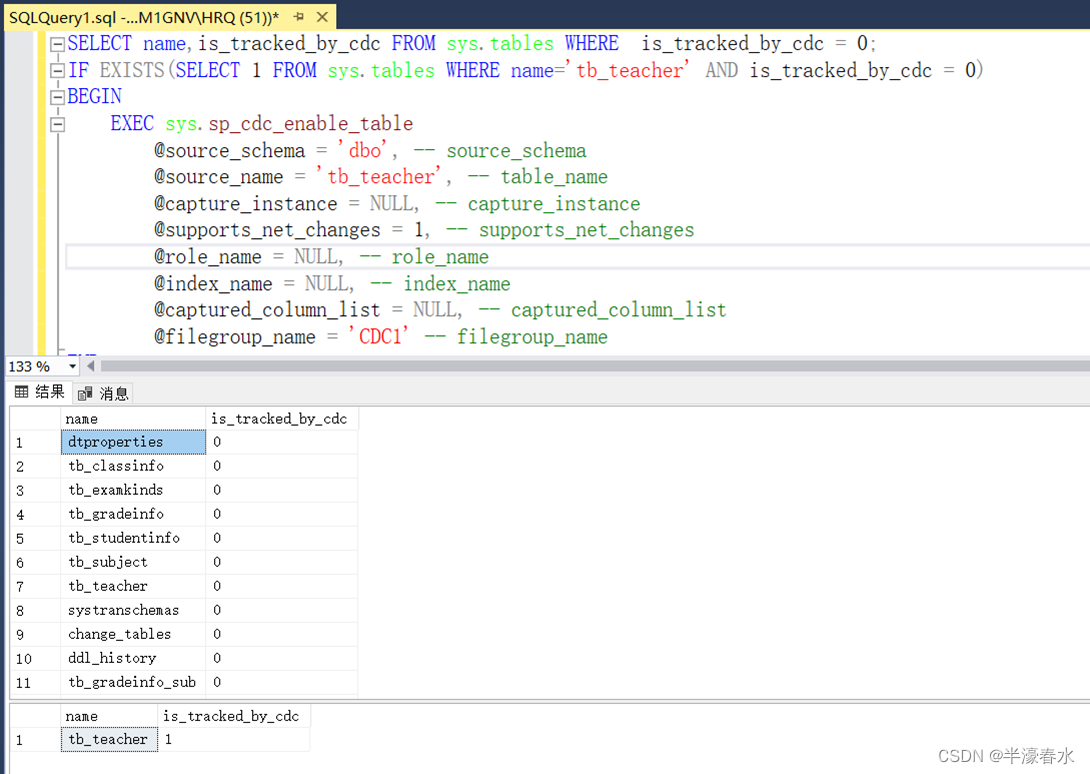Click the select-all corner of the results grid
Viewport: 1090px width, 774px height.
[36, 418]
